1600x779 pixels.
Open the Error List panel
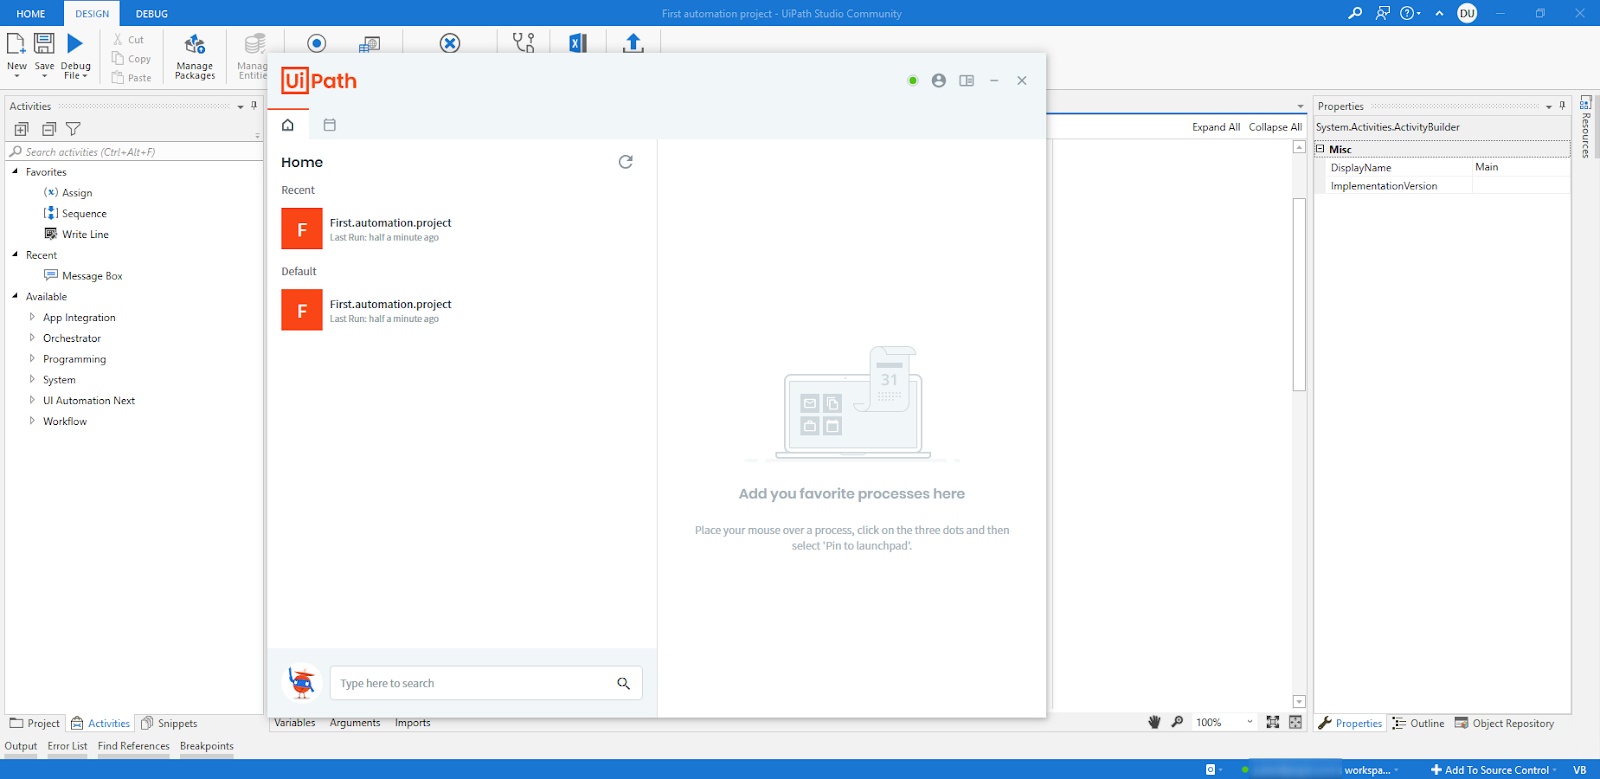(x=67, y=746)
